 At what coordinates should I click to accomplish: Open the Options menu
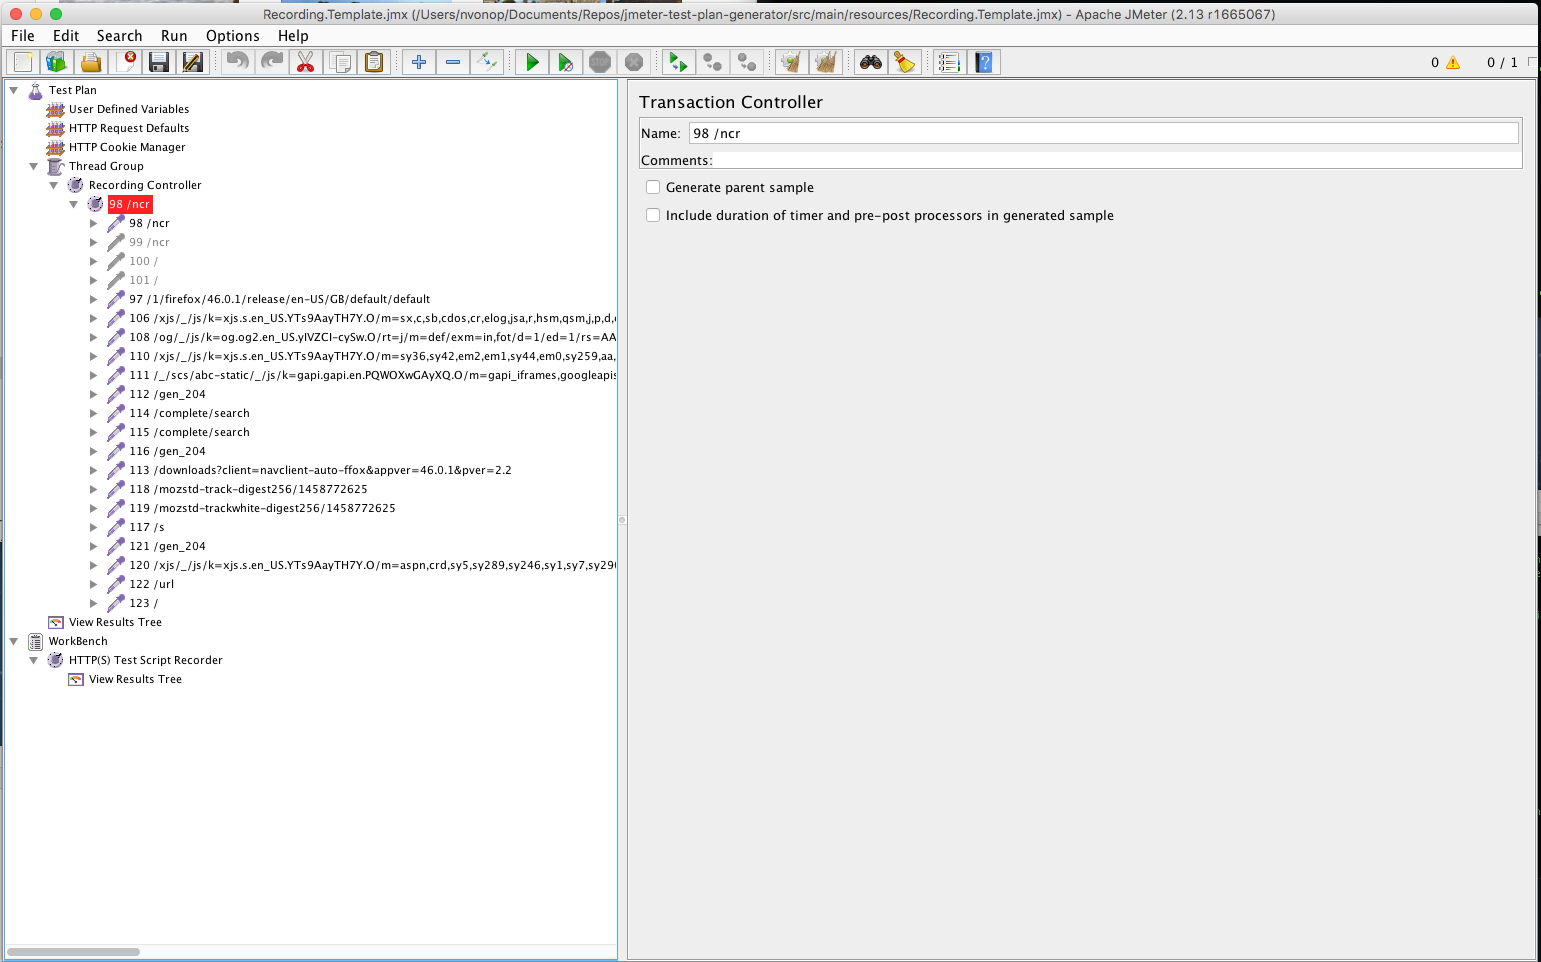[x=233, y=36]
